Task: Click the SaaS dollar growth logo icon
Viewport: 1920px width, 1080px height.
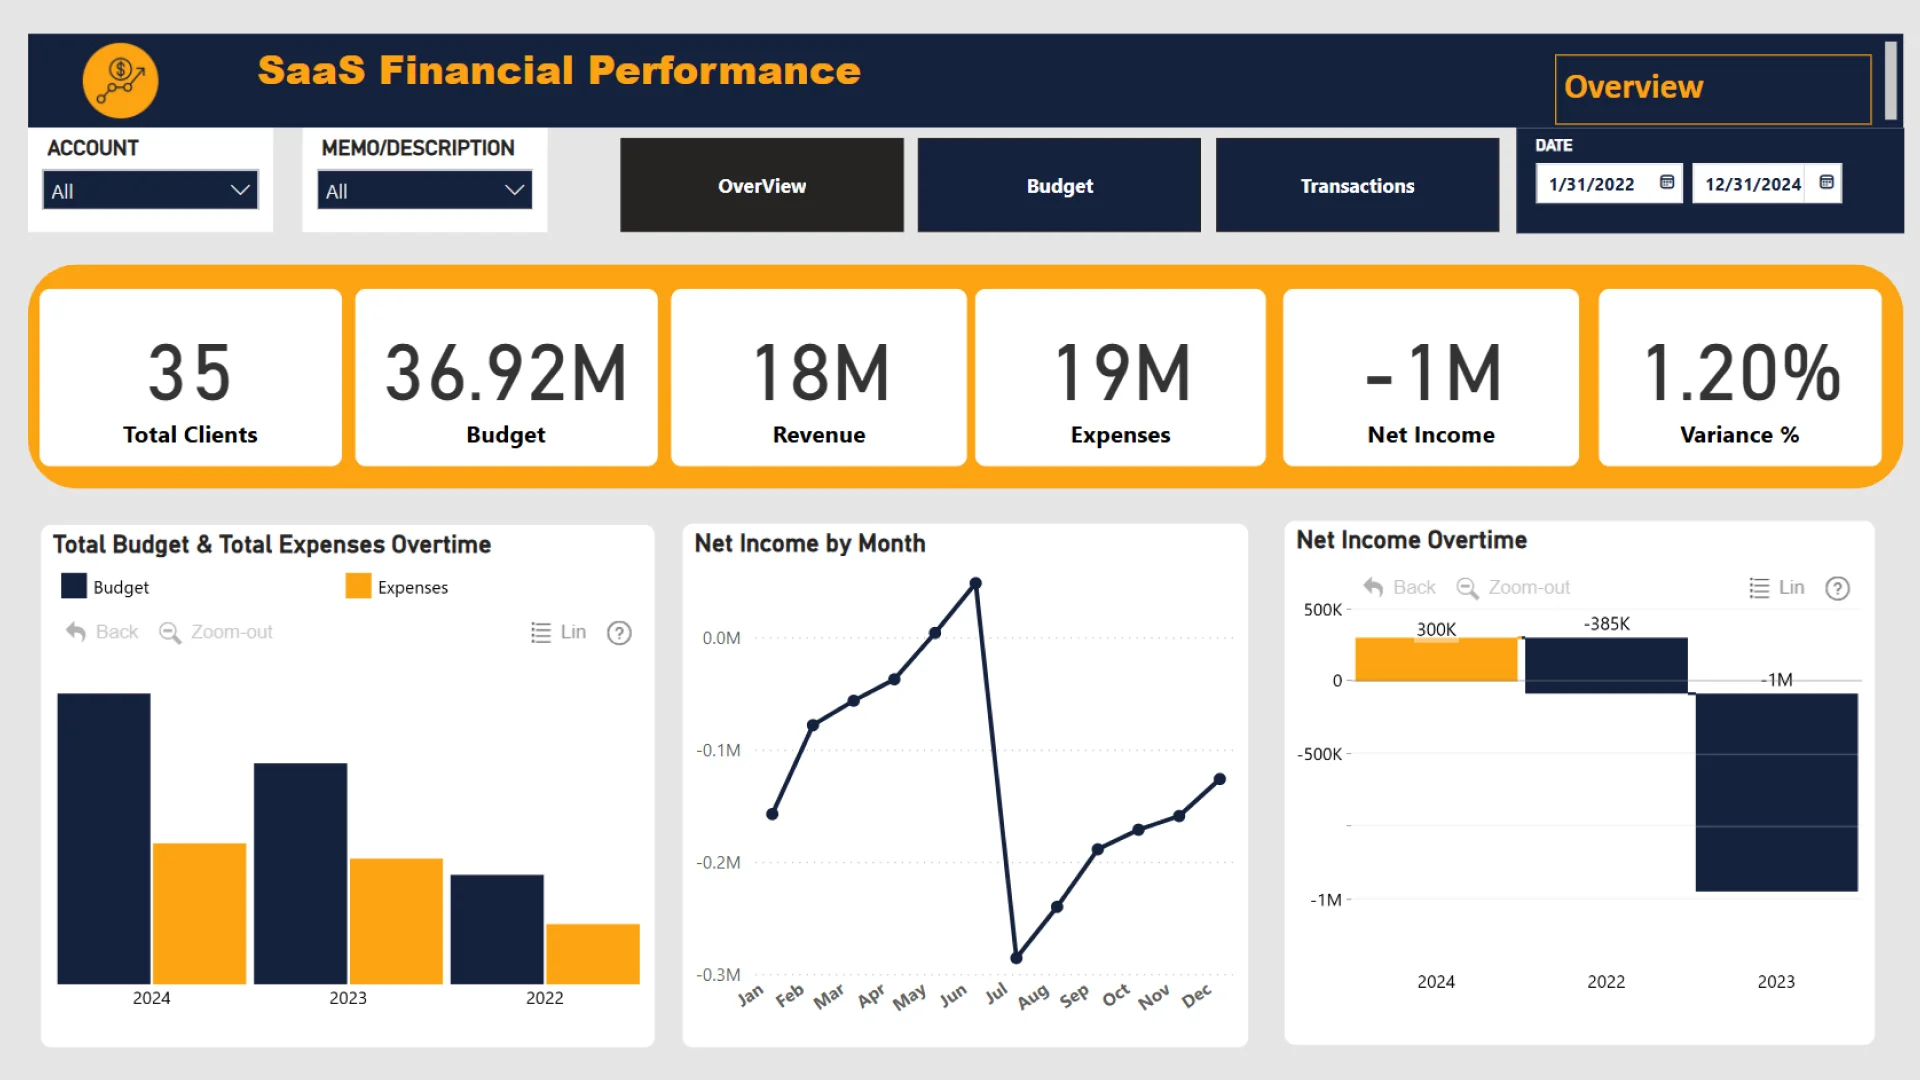Action: coord(120,80)
